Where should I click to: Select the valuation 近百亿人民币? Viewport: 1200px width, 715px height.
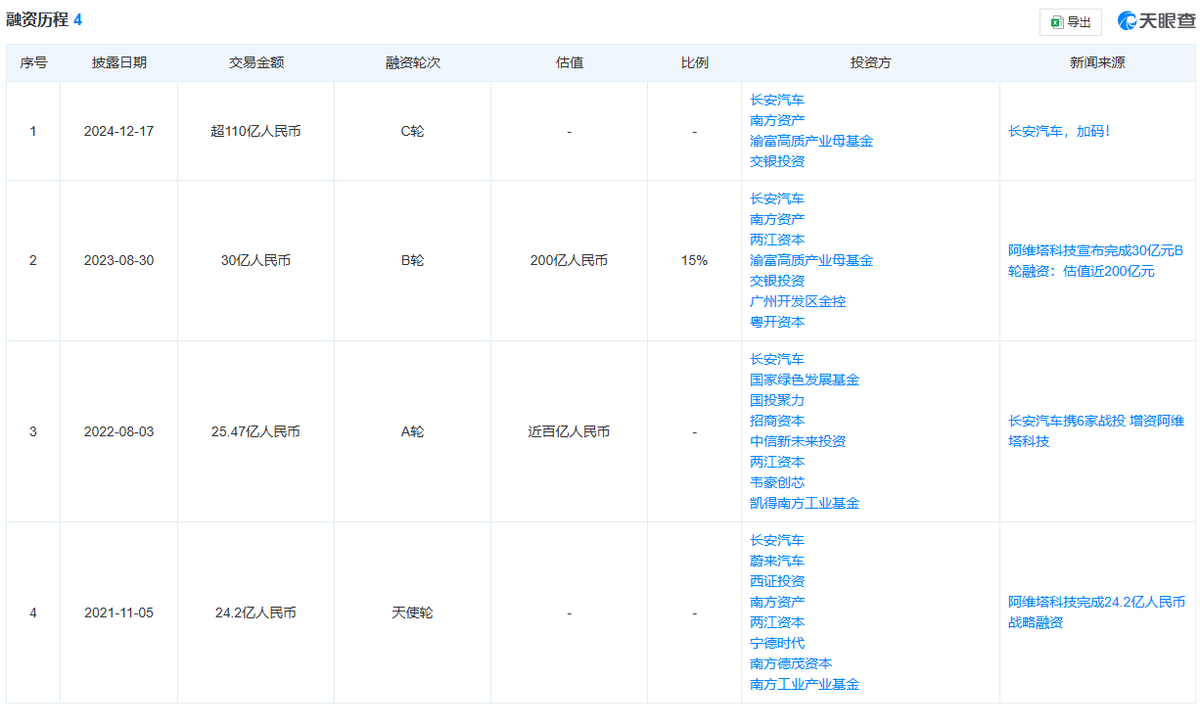pyautogui.click(x=569, y=432)
